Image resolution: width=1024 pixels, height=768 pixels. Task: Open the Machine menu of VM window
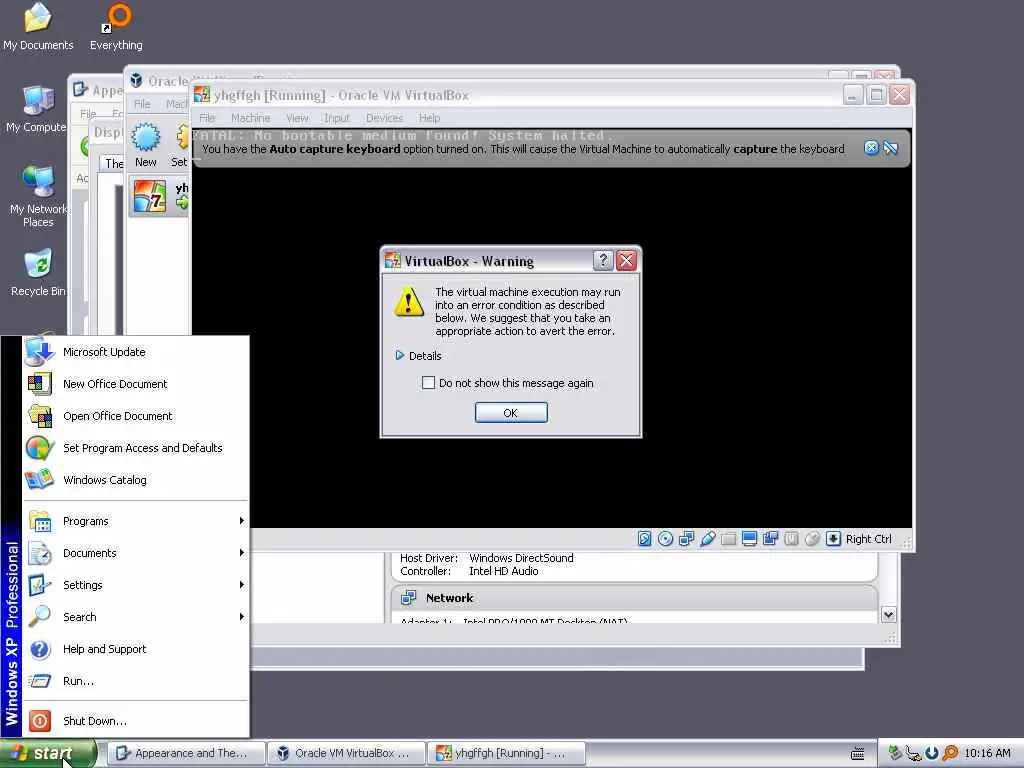pos(250,118)
